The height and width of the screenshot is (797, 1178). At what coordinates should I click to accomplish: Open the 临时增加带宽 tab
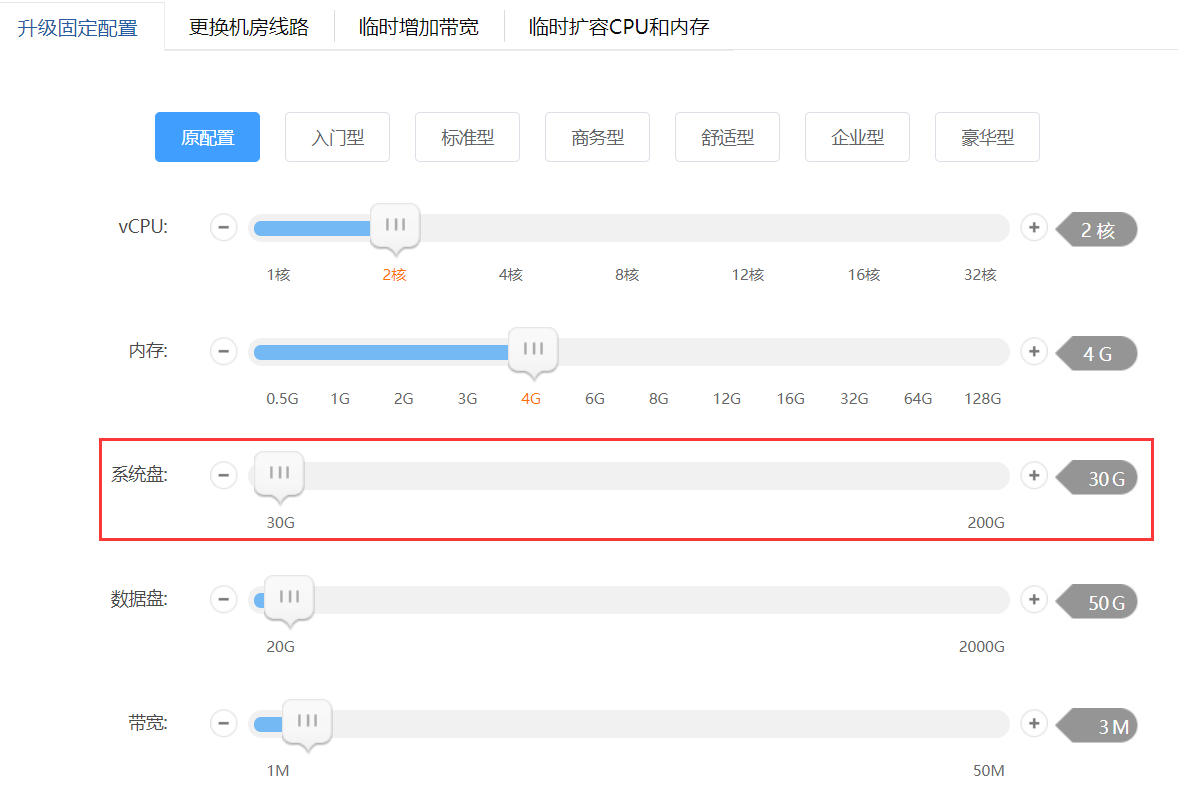(419, 27)
